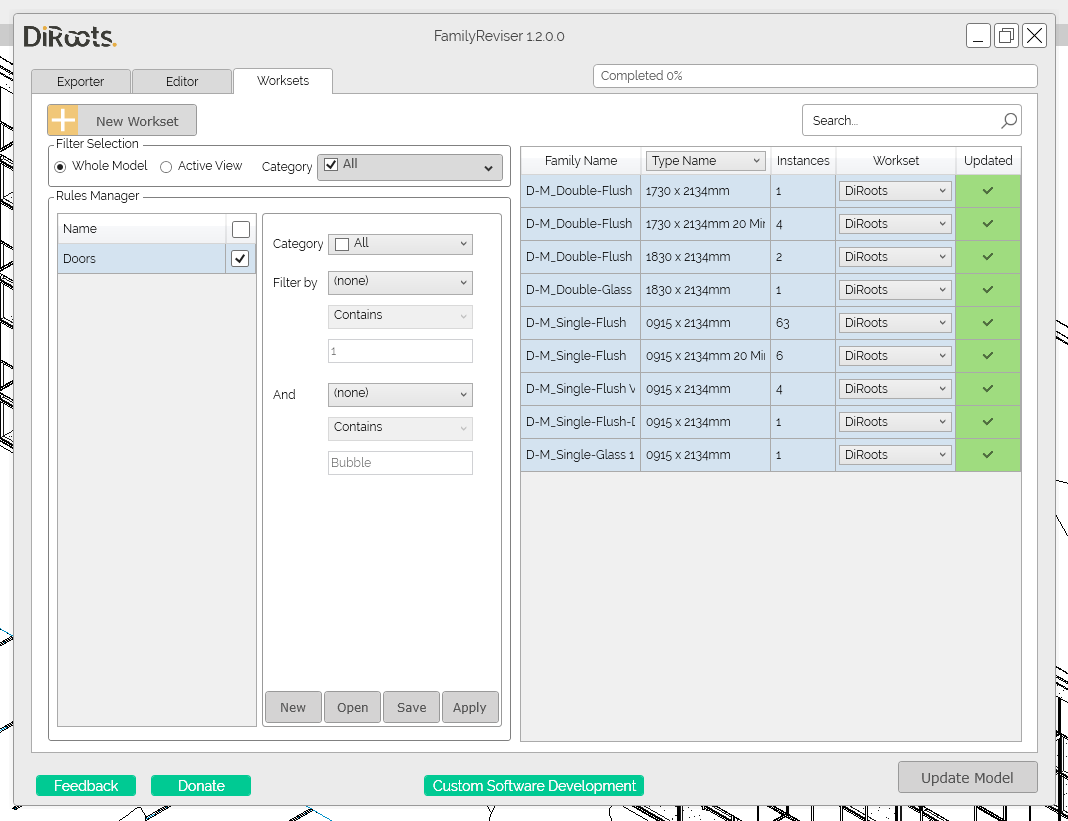Screen dimensions: 1068x821
Task: Maximize the FamilyReviser window
Action: [1006, 35]
